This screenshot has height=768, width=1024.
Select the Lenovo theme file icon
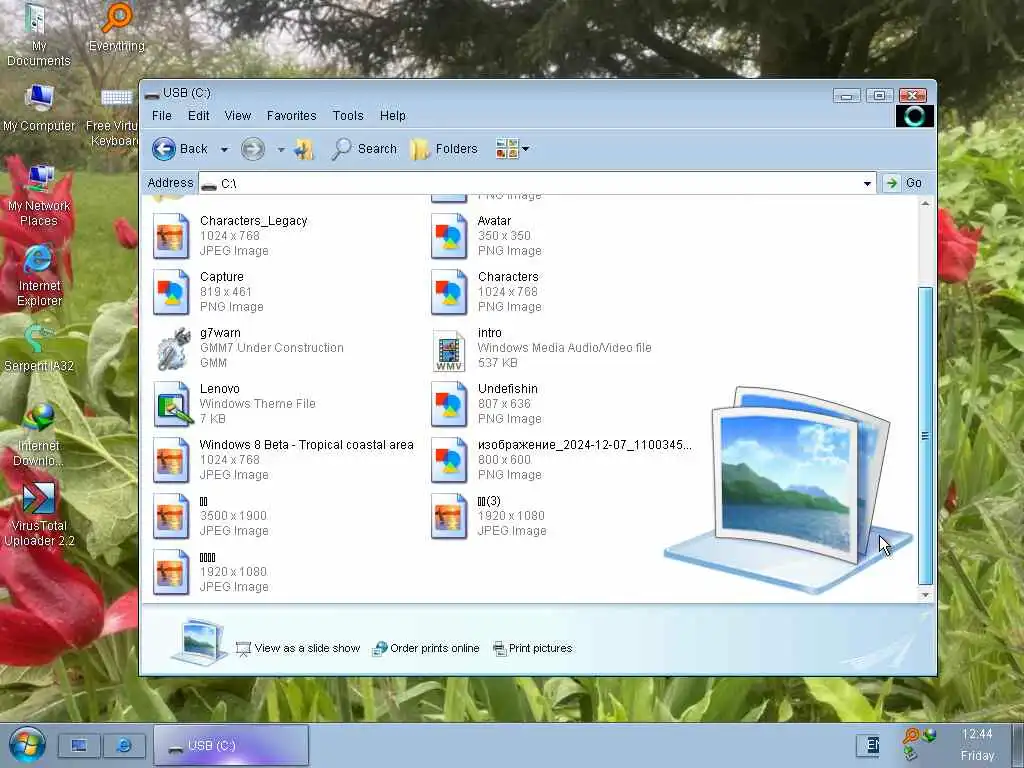point(172,405)
